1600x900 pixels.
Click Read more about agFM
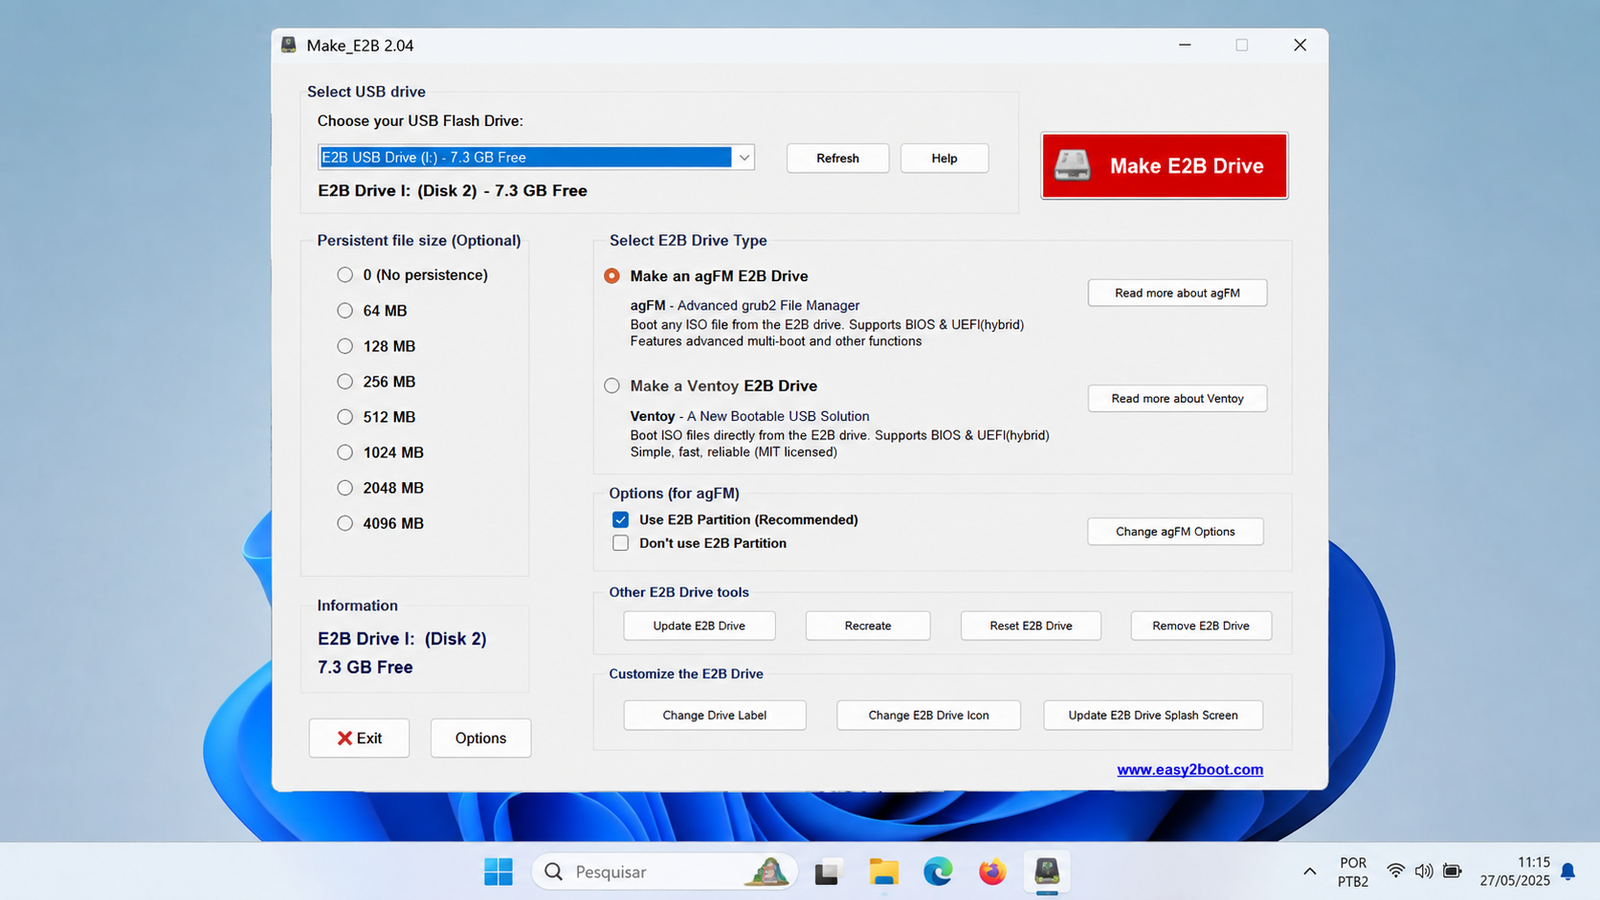[1177, 293]
